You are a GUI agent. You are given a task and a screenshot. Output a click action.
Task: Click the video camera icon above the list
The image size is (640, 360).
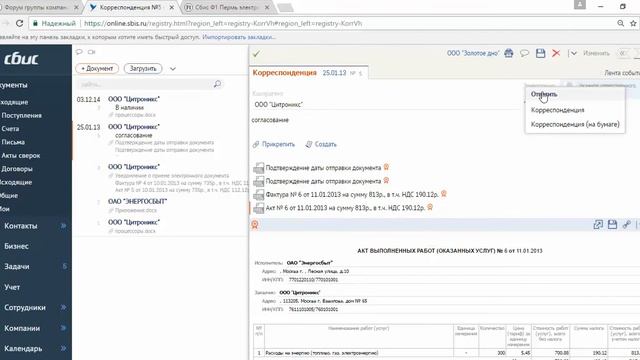click(x=91, y=52)
